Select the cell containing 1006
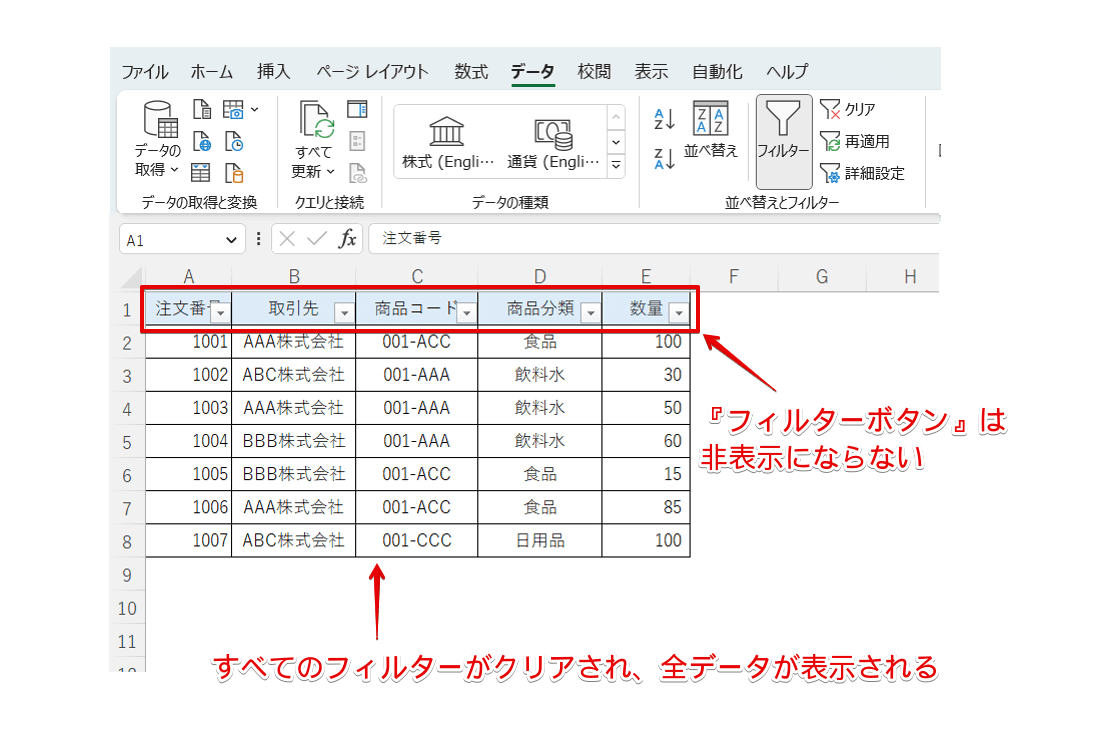 189,507
